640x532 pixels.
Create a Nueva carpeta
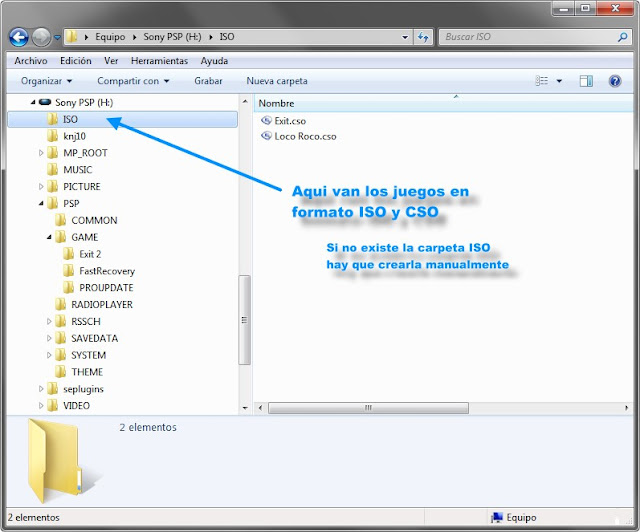click(x=277, y=81)
